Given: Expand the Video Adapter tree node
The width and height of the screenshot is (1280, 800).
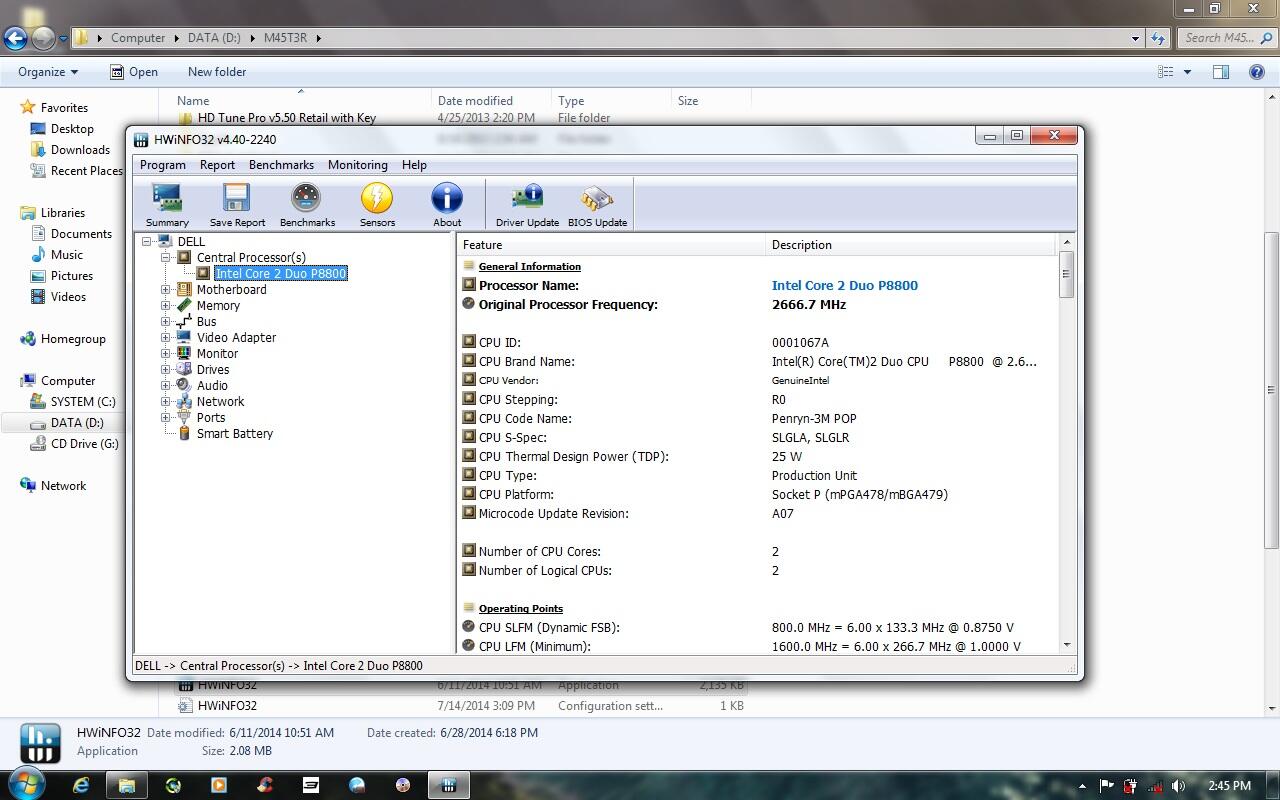Looking at the screenshot, I should [166, 337].
